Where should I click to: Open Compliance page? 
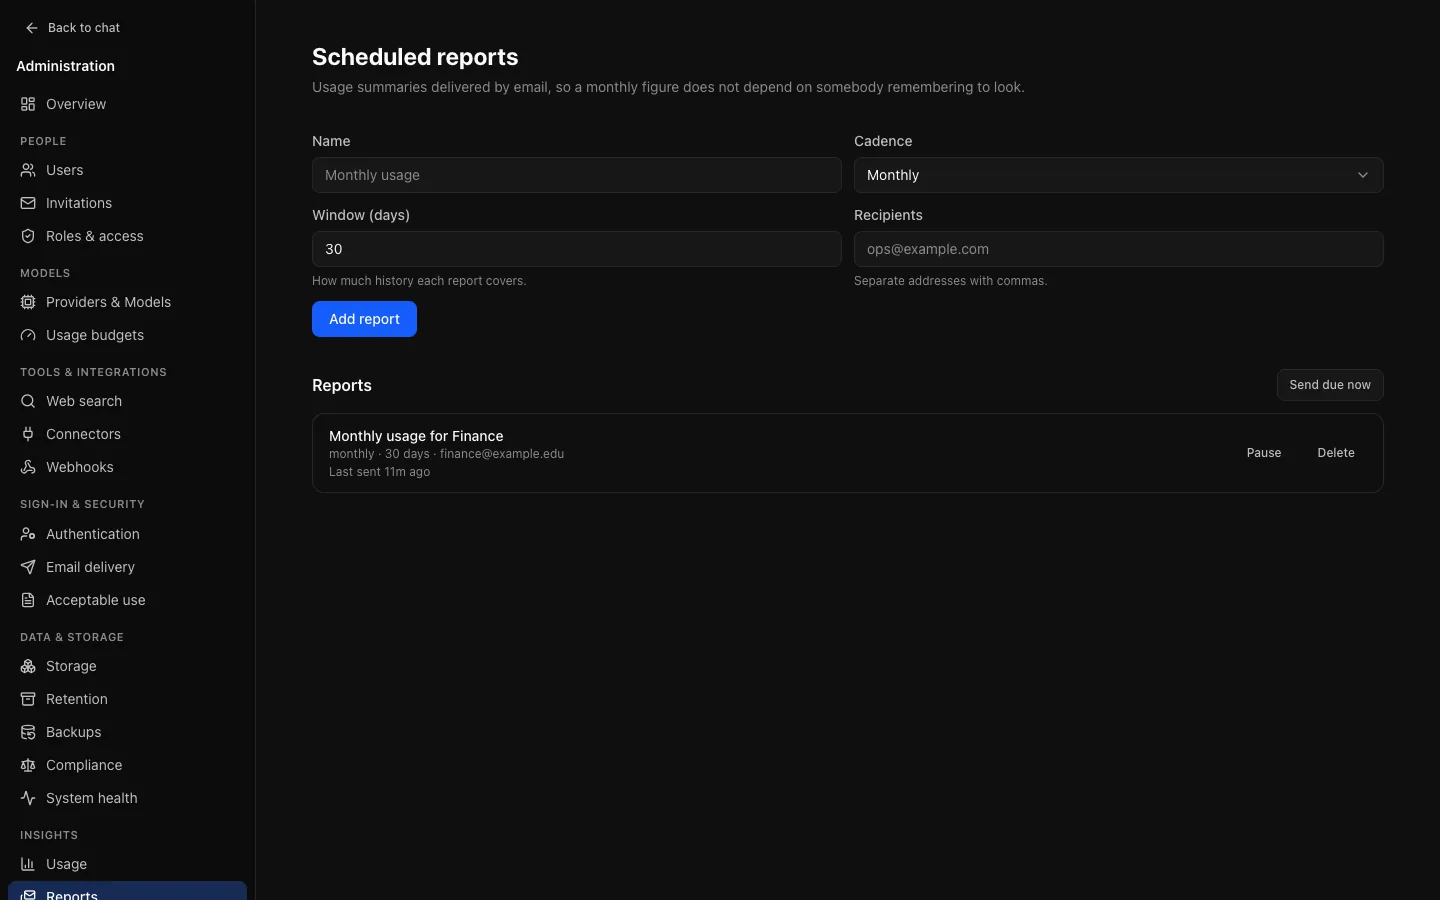pos(127,765)
